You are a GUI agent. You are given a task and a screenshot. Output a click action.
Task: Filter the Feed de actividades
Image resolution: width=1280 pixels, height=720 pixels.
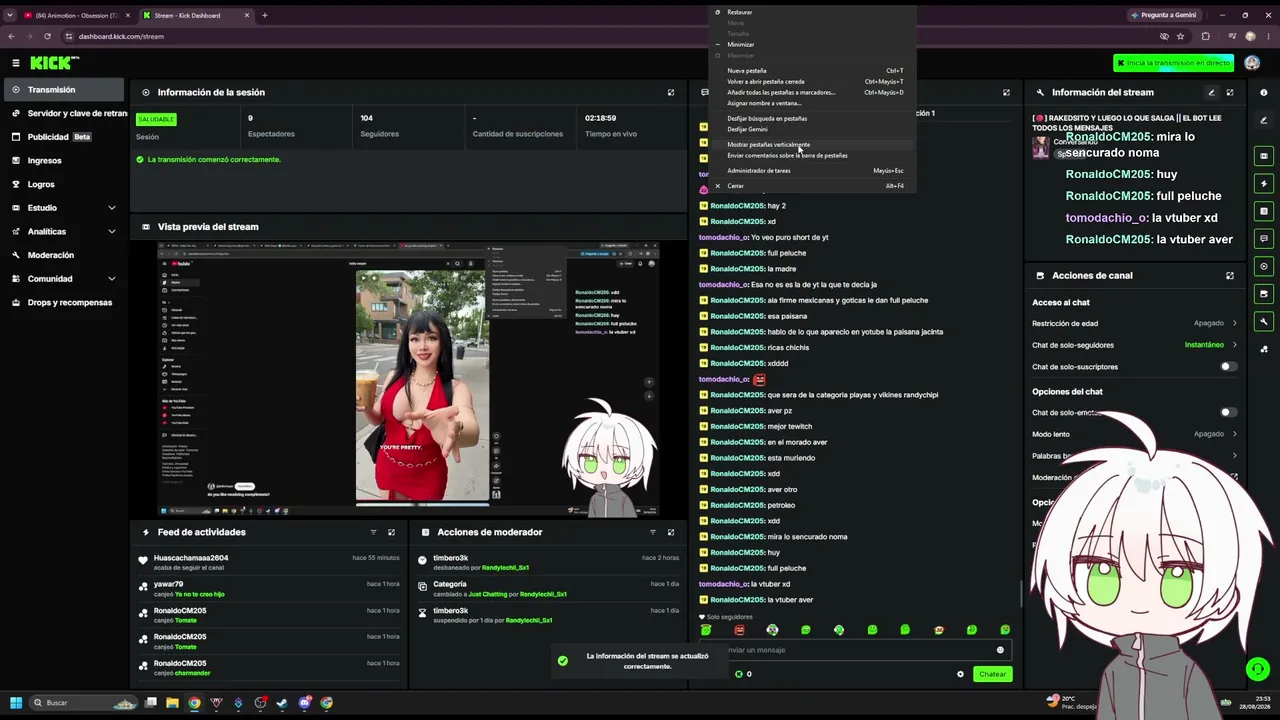coord(373,532)
